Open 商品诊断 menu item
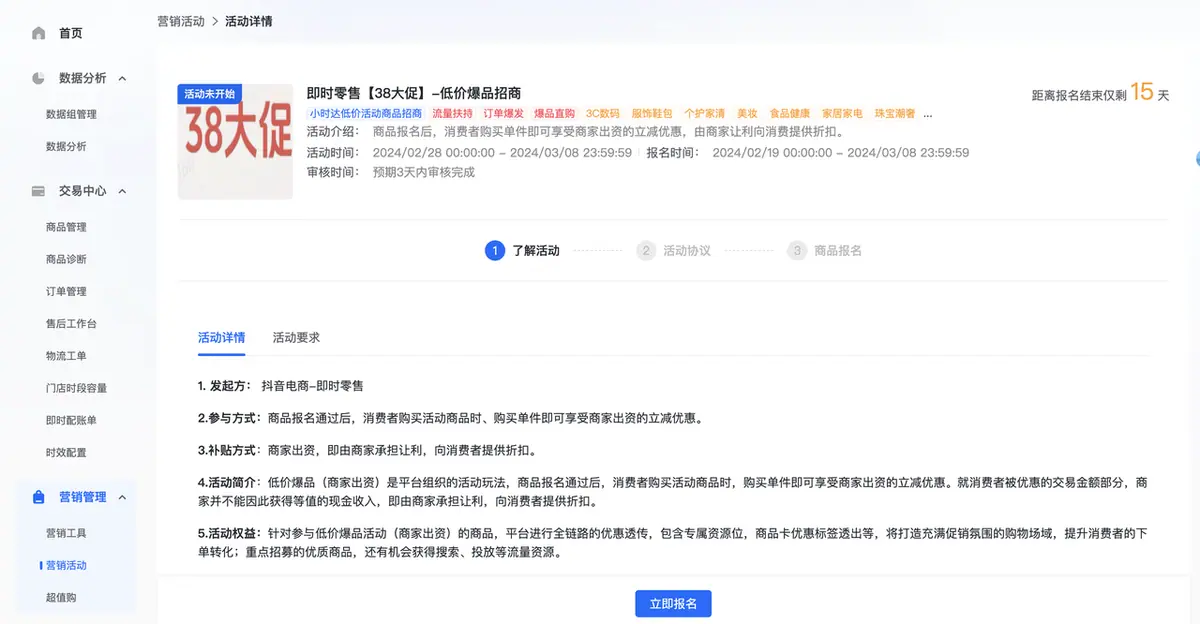Screen dimensions: 1200x624 tap(66, 259)
